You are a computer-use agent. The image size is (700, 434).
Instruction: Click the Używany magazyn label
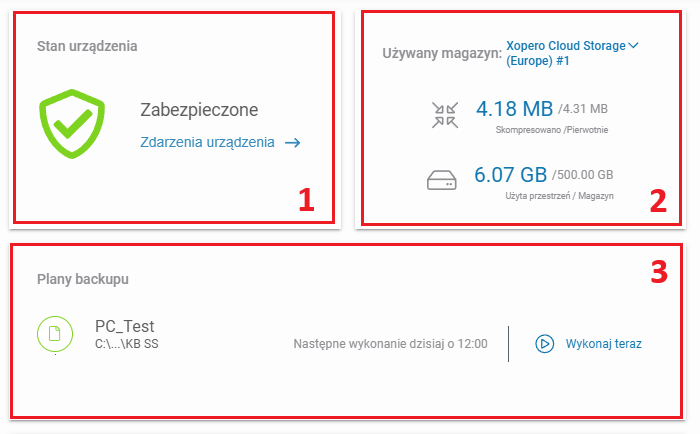(441, 53)
